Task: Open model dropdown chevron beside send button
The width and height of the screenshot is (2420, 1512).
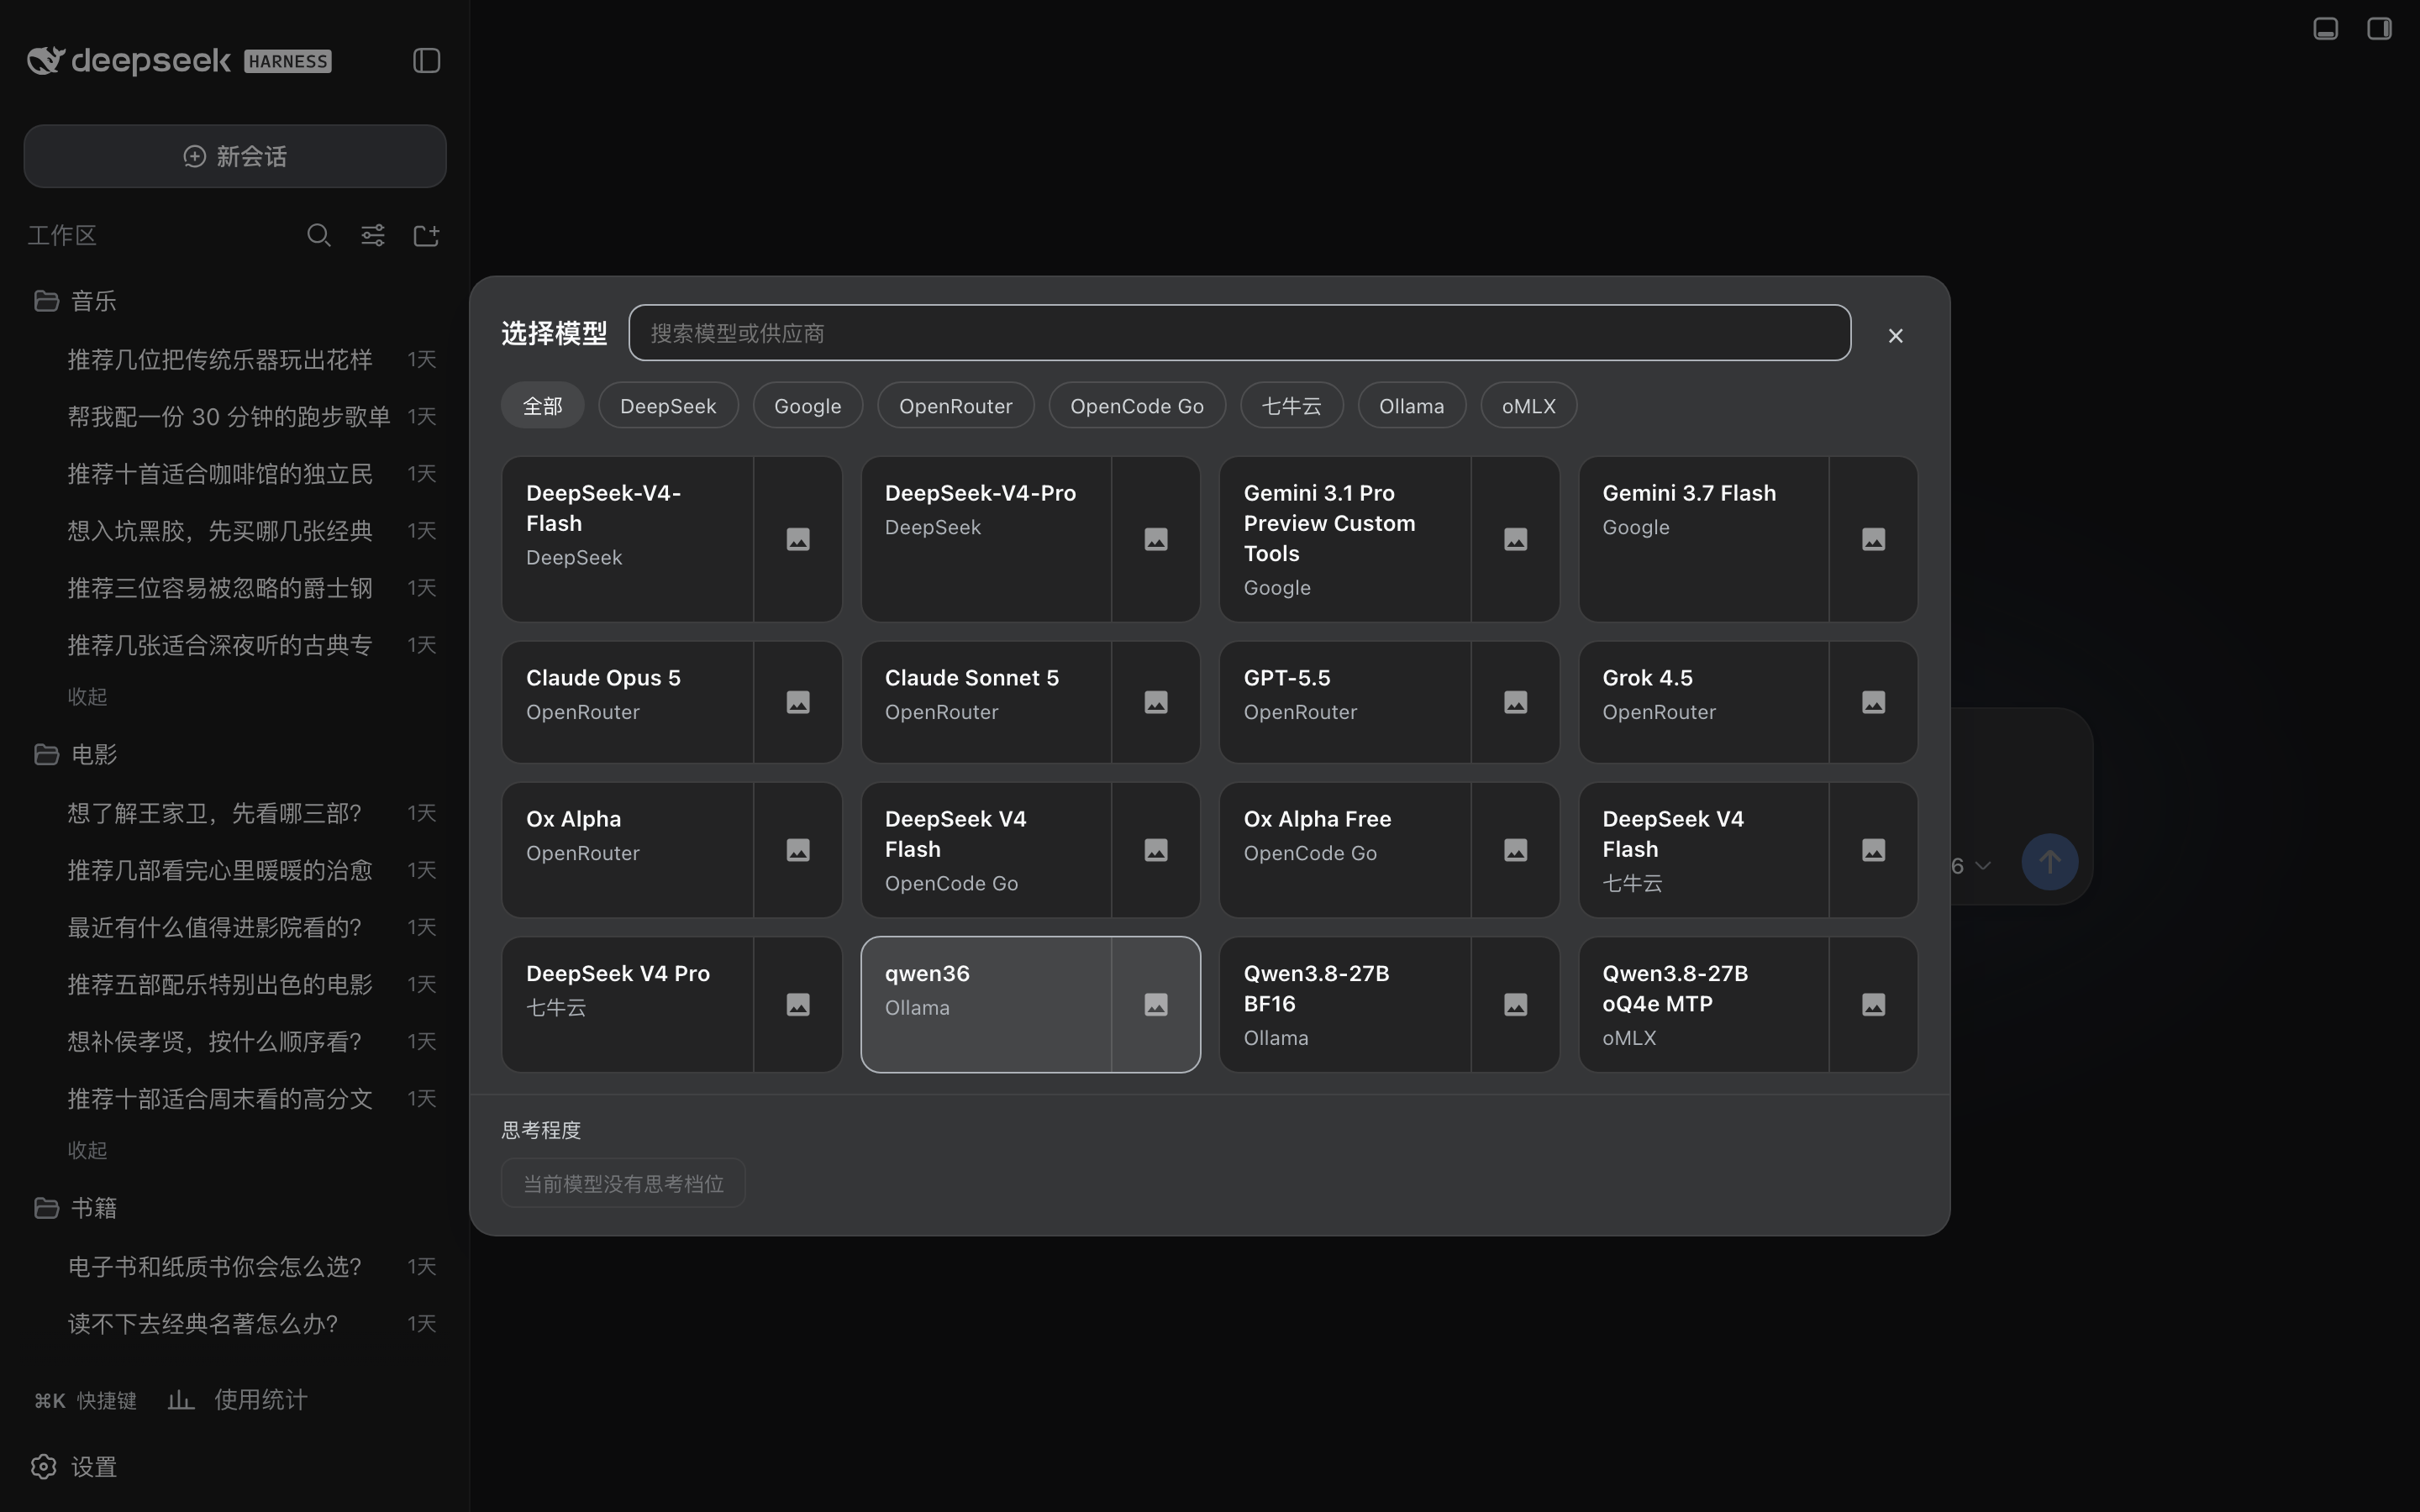Action: click(1984, 866)
